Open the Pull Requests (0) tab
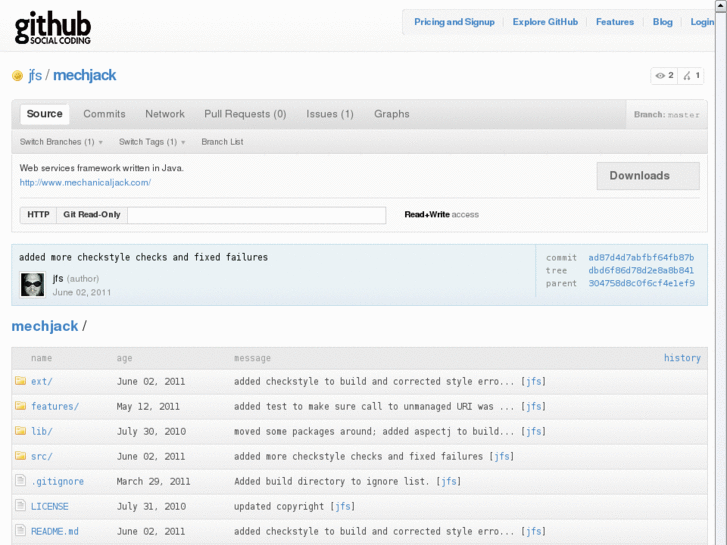 point(245,114)
